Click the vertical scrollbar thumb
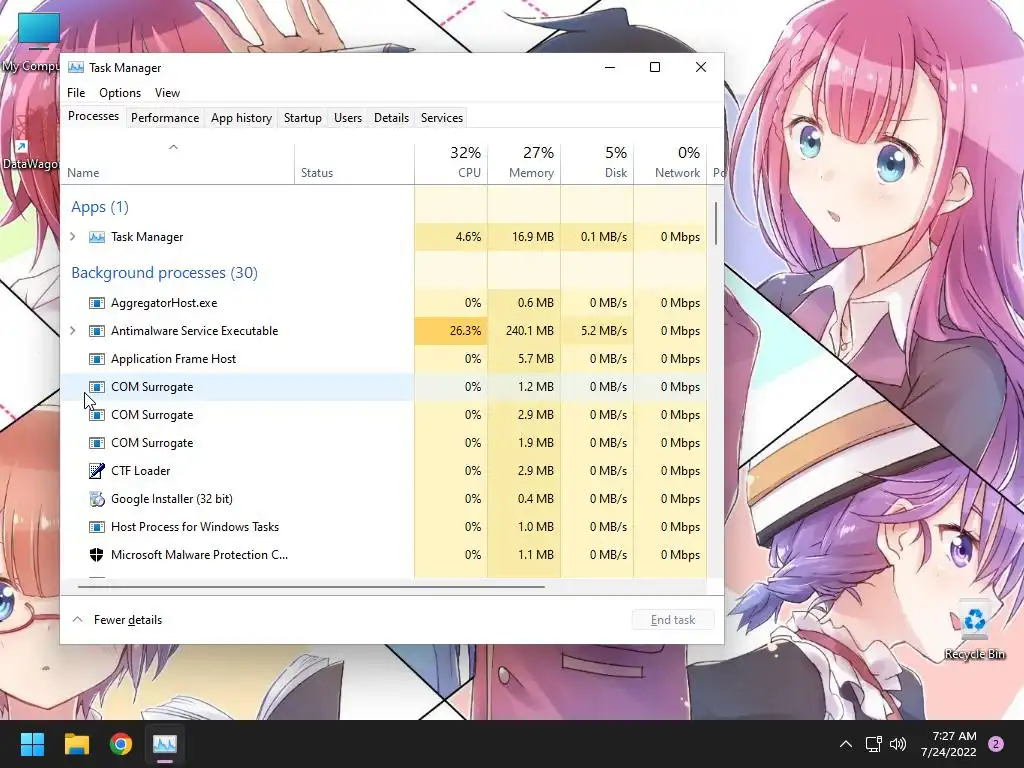The width and height of the screenshot is (1024, 768). tap(716, 223)
